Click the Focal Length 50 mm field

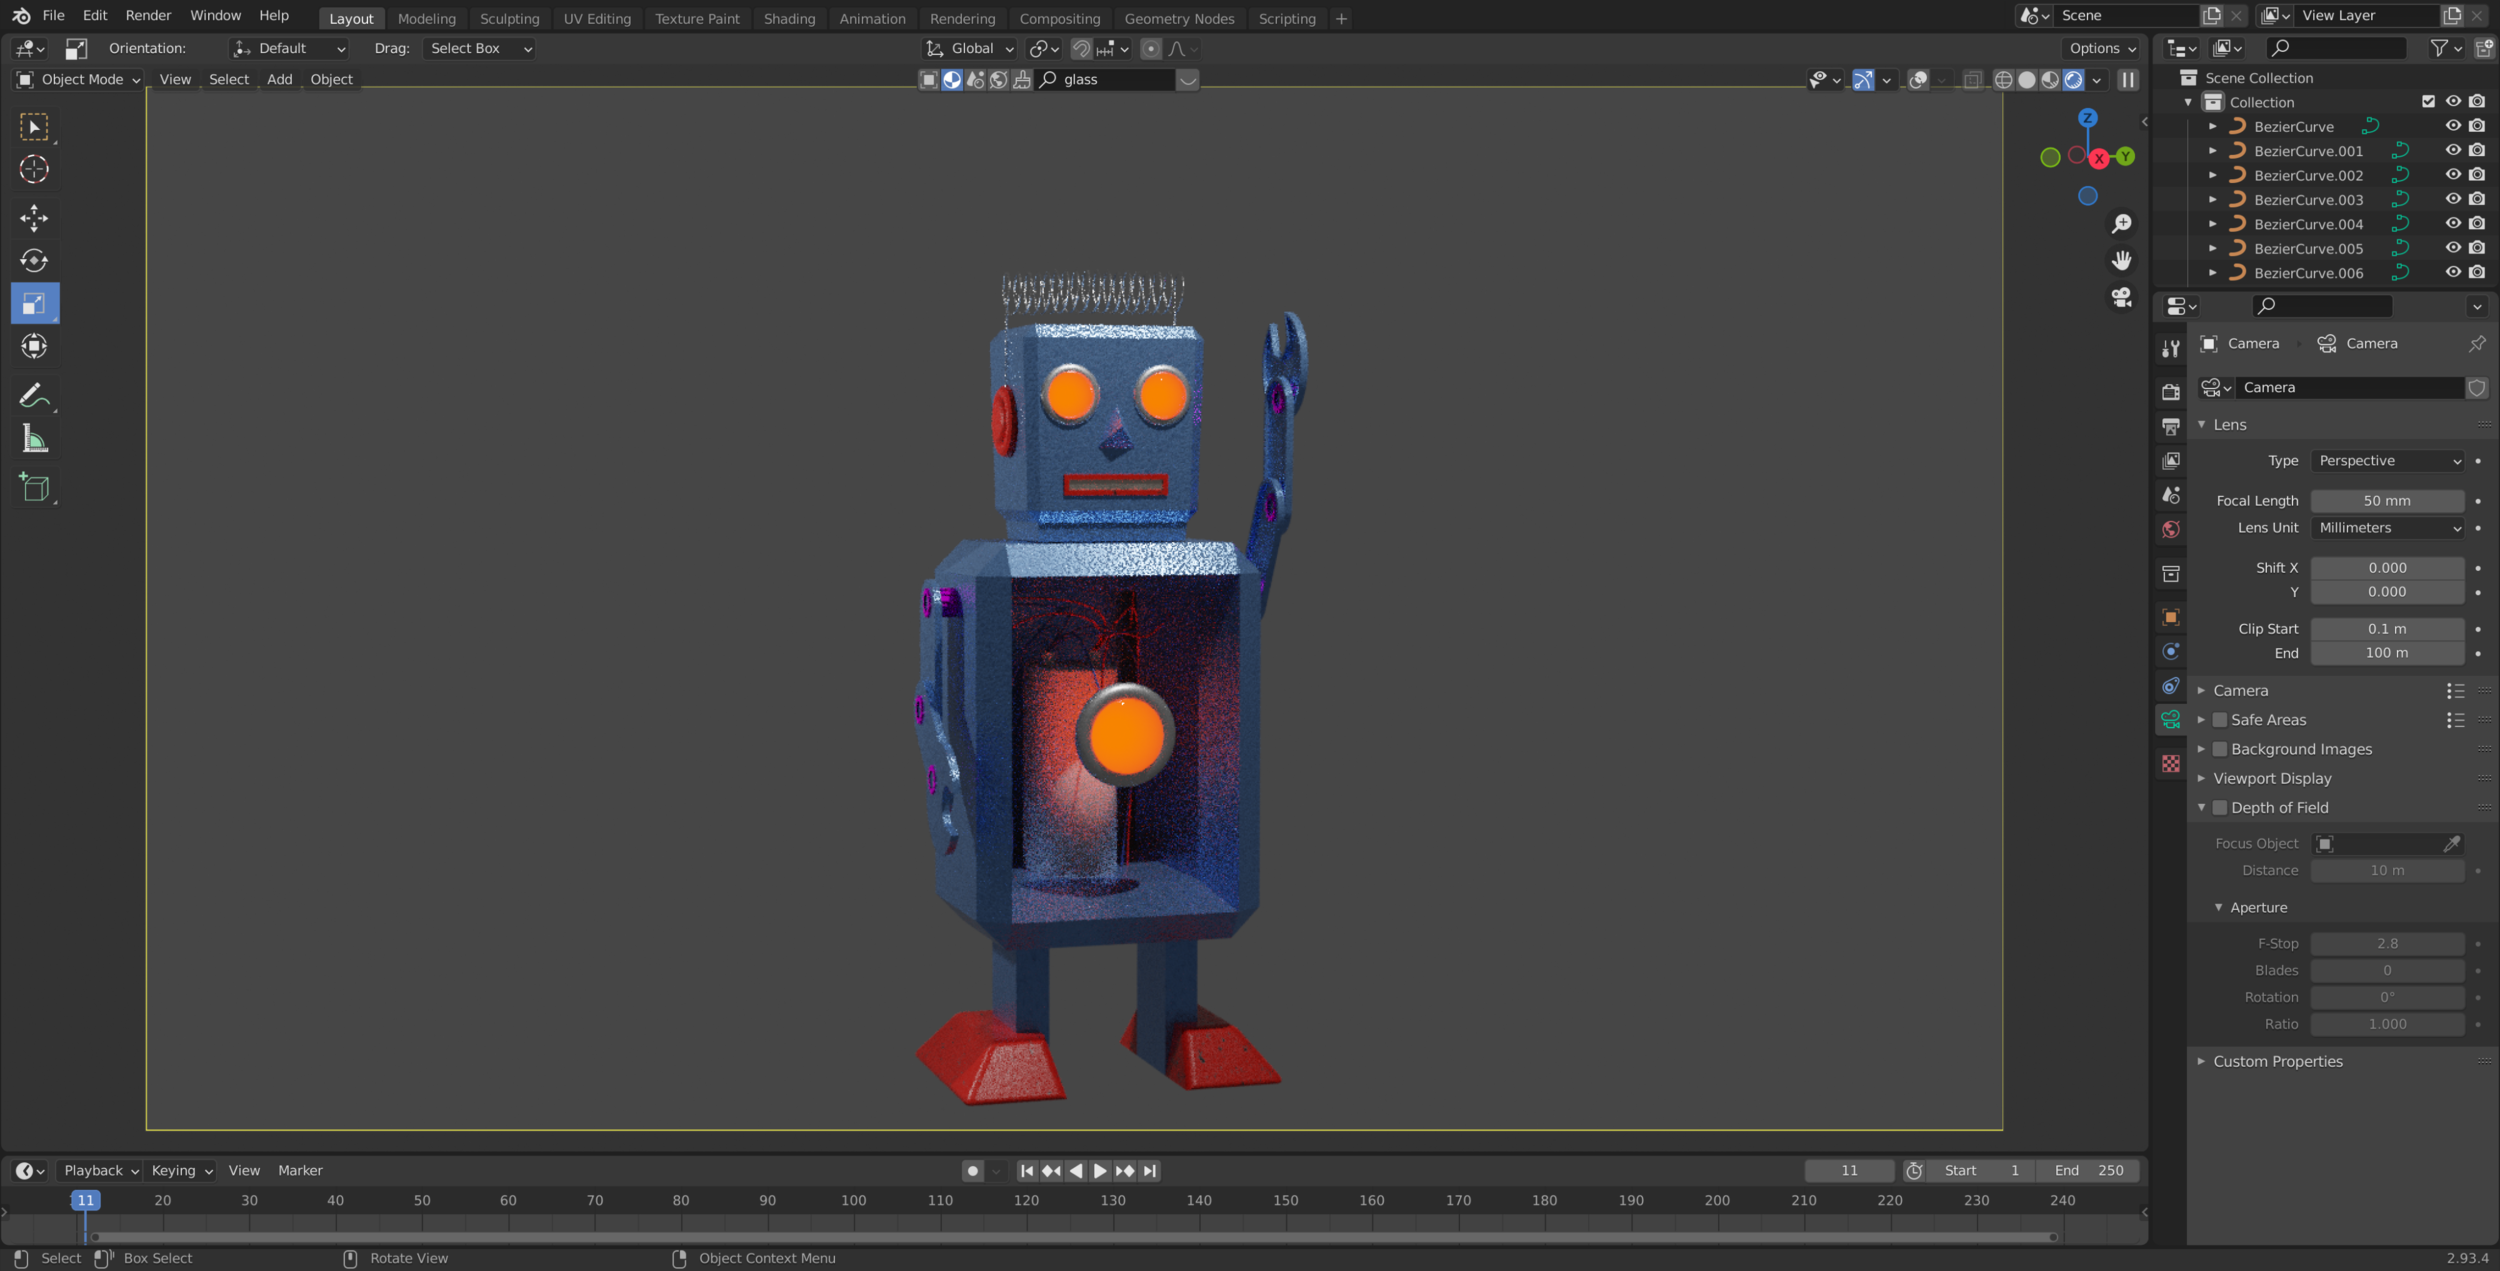2386,500
